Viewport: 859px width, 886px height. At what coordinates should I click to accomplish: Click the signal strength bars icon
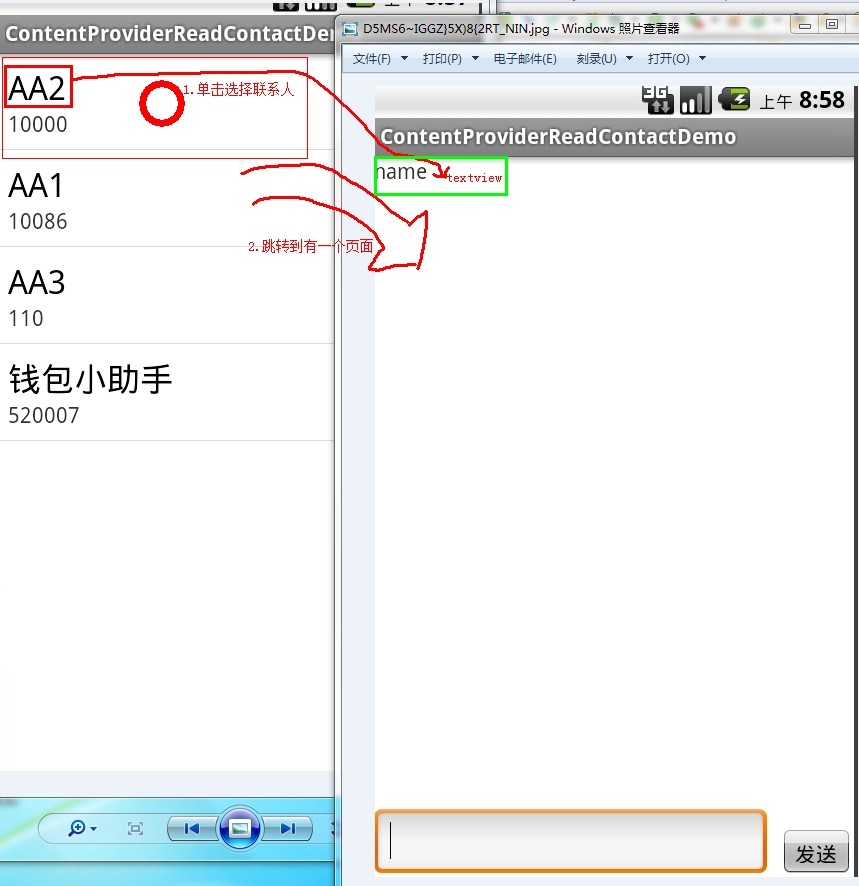point(695,99)
